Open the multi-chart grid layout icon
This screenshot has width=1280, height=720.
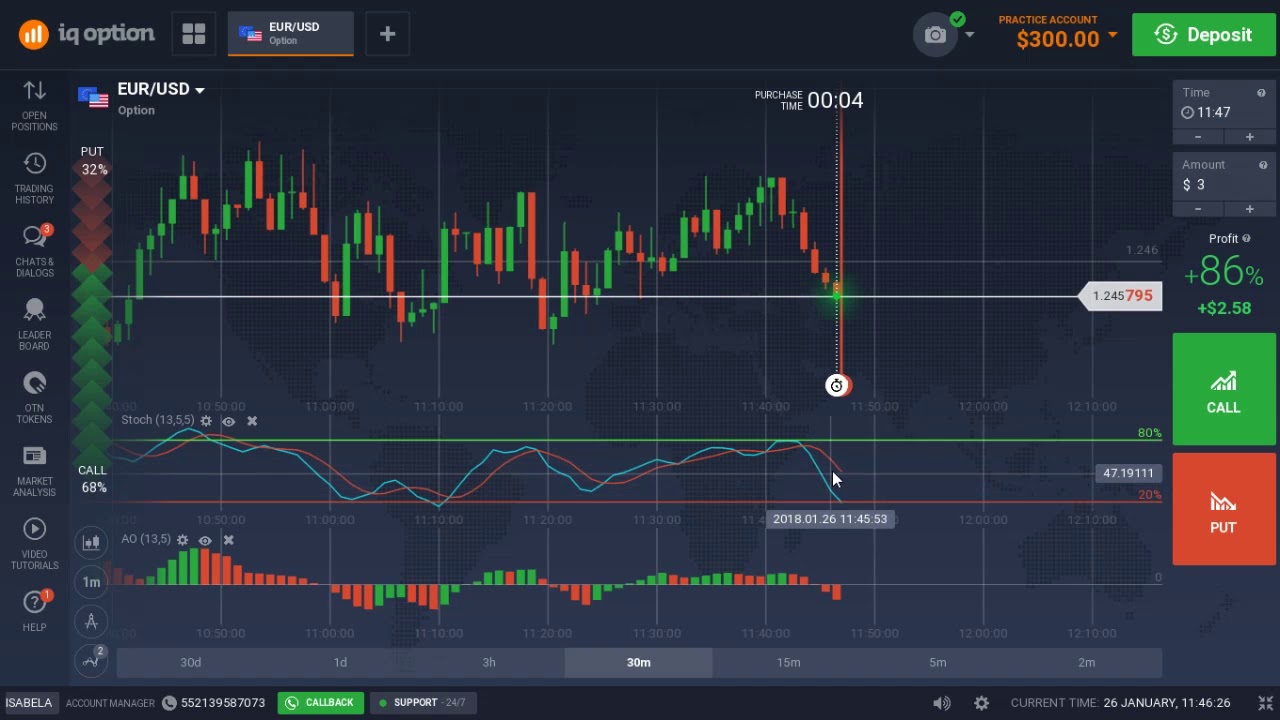[194, 34]
